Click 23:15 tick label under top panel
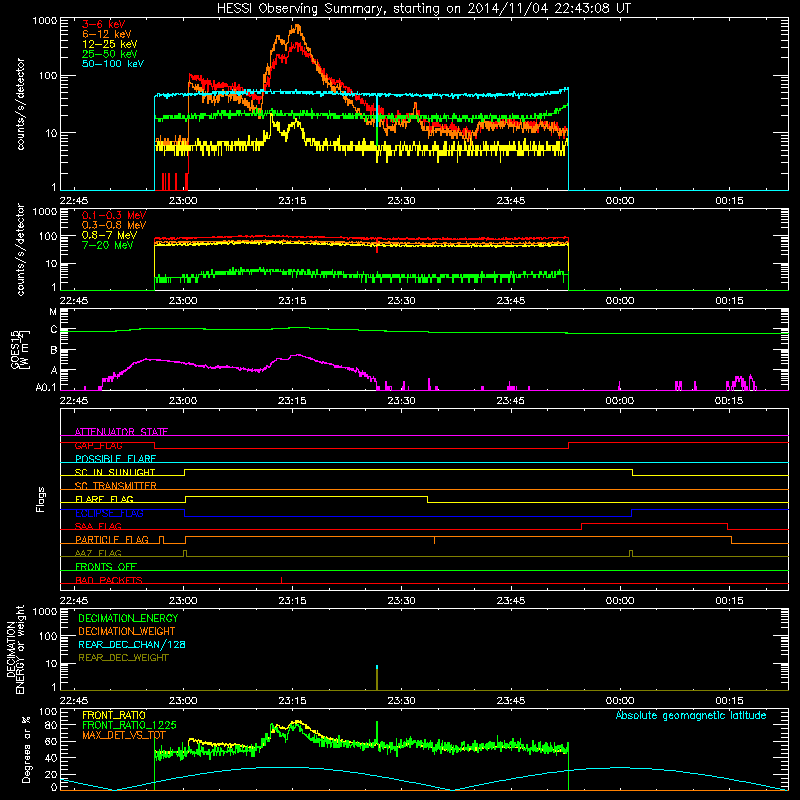Screen dimensions: 800x800 click(x=292, y=201)
